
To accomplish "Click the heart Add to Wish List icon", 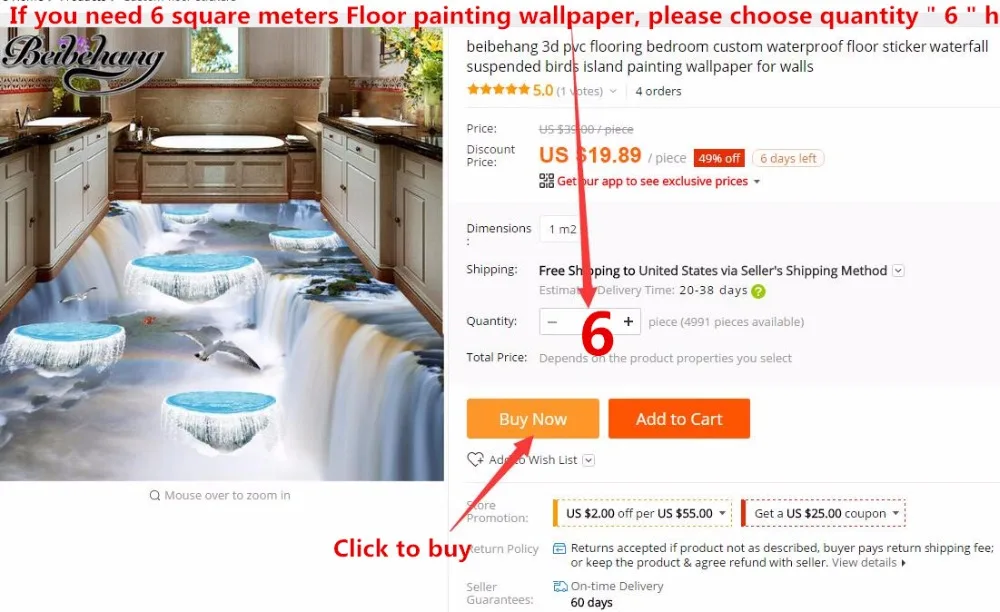I will 475,460.
